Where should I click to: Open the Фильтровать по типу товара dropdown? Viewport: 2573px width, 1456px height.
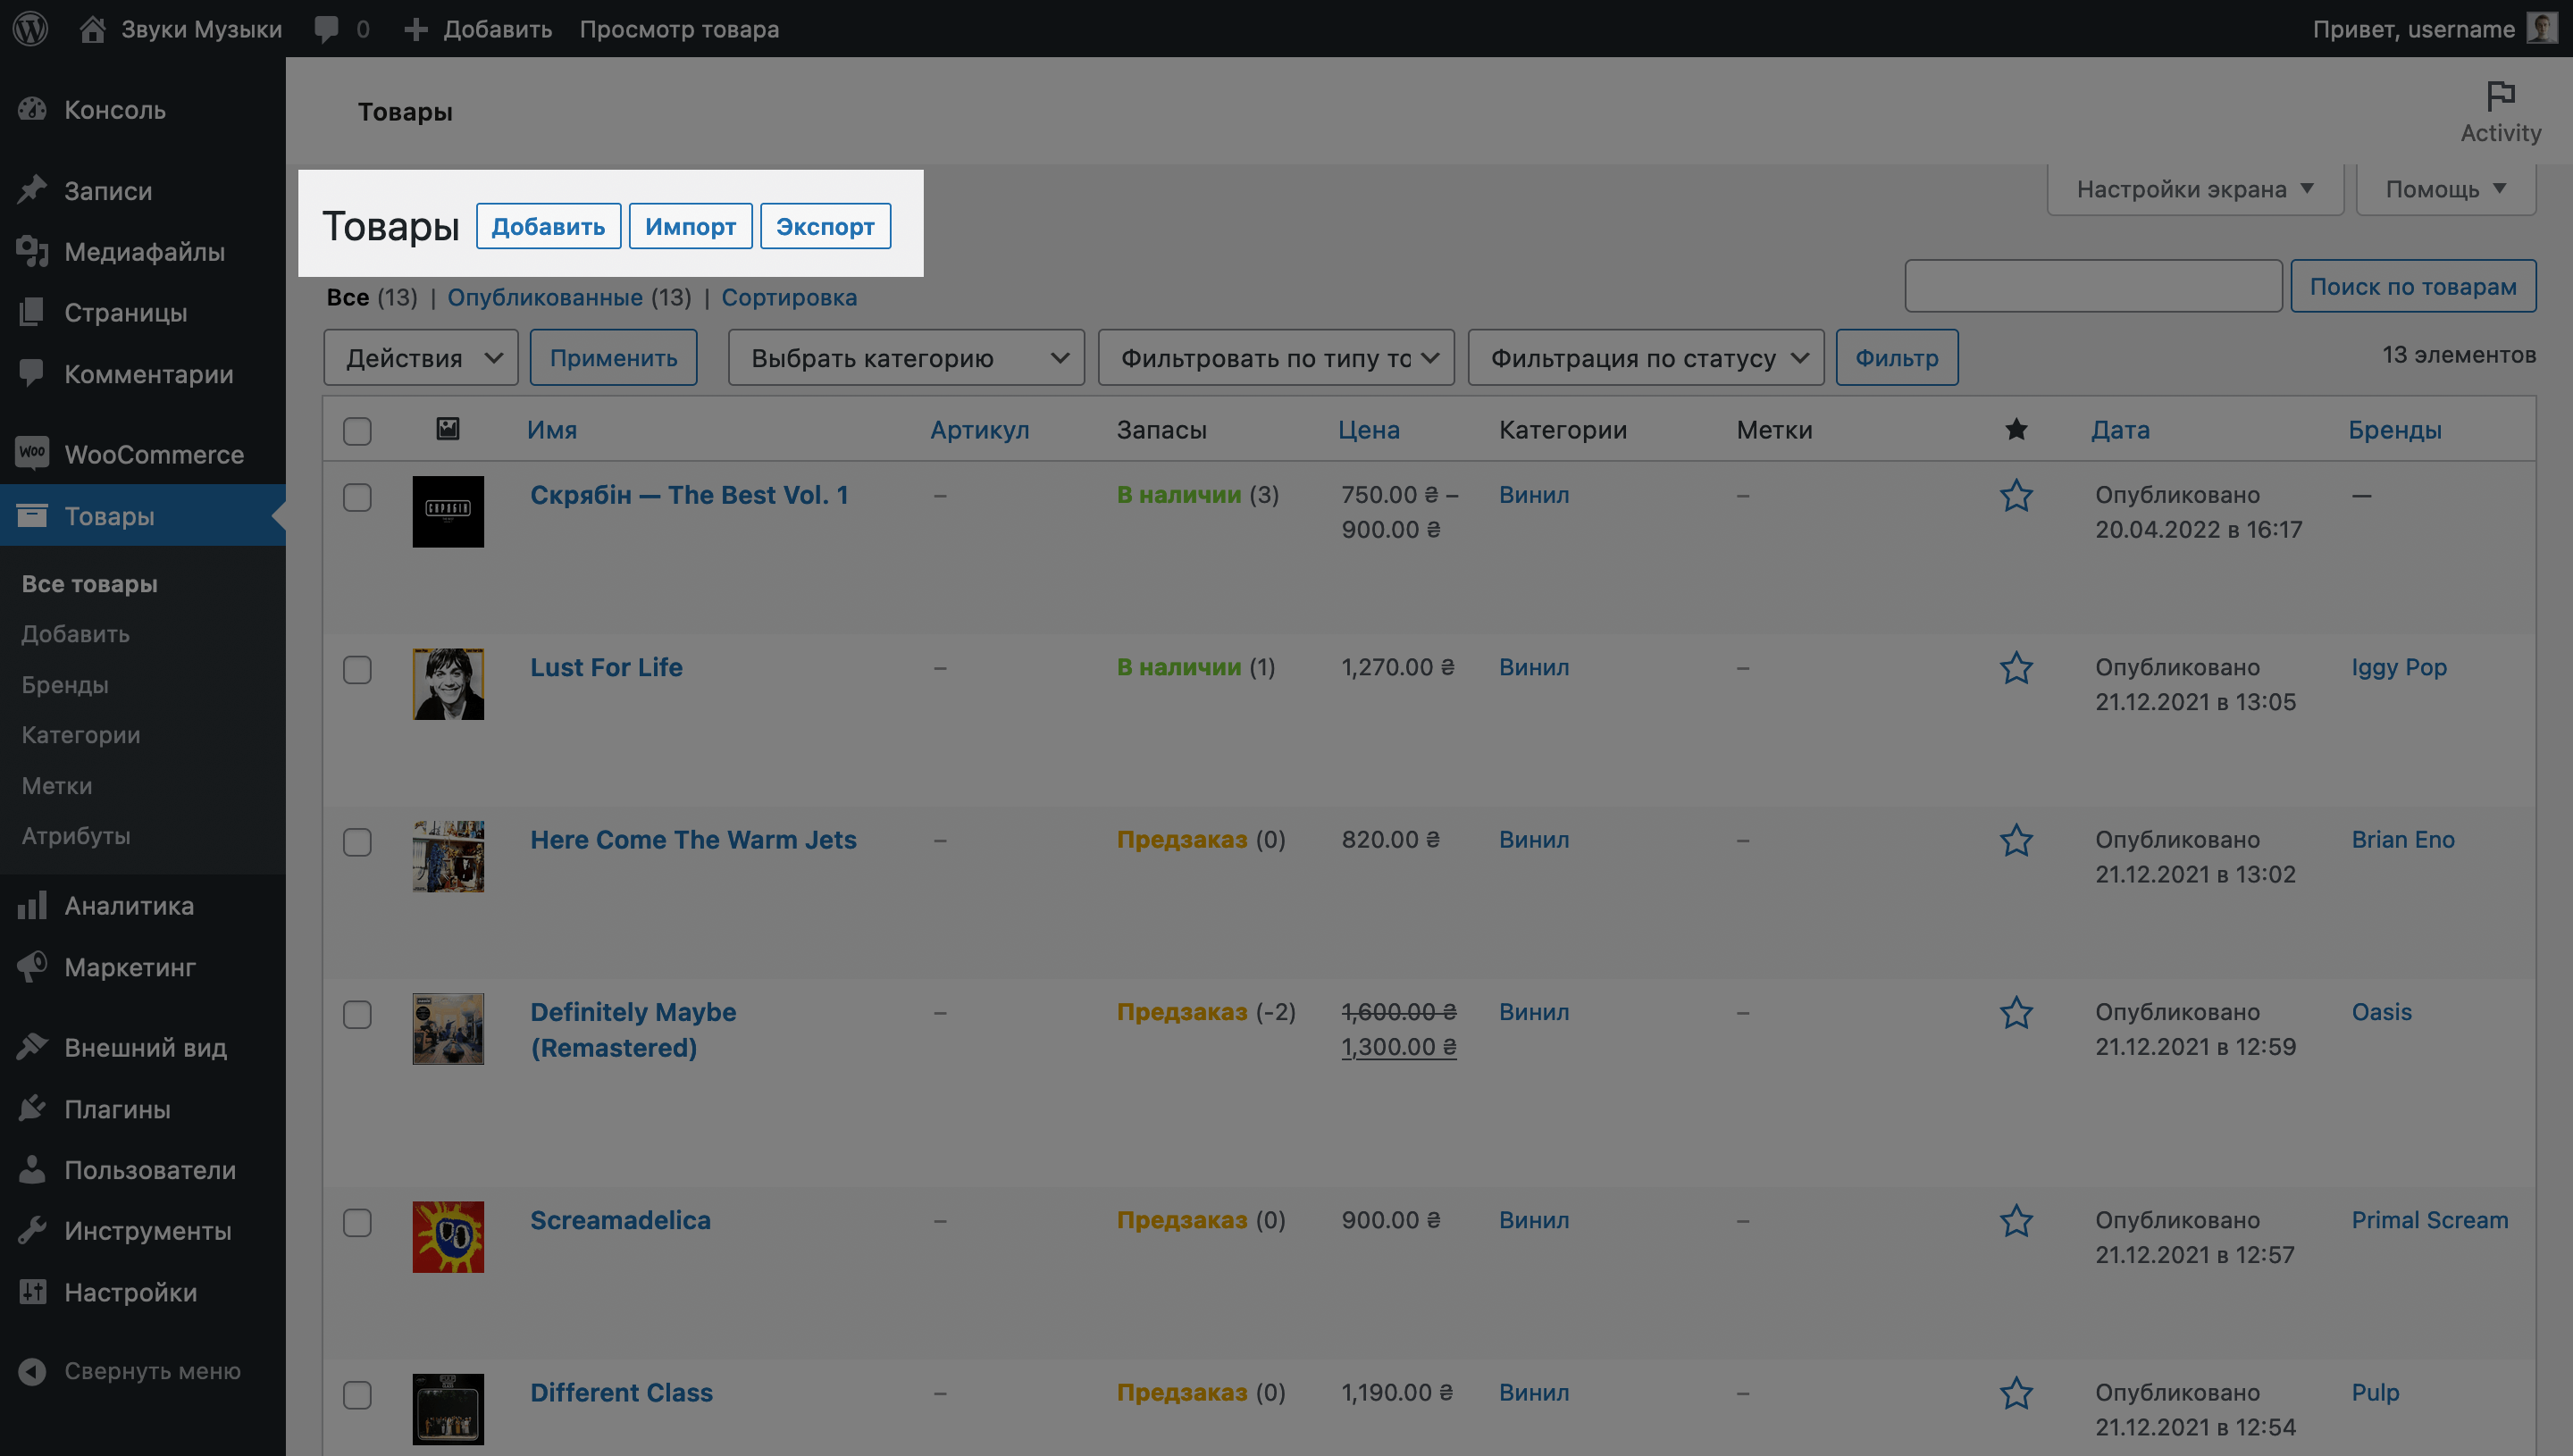click(x=1276, y=358)
